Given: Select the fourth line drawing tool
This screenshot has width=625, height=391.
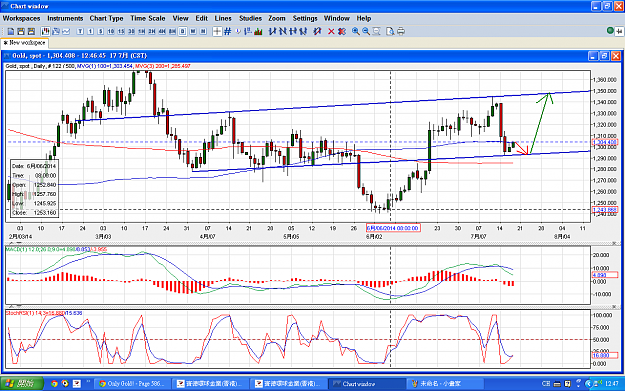Looking at the screenshot, I should 304,31.
